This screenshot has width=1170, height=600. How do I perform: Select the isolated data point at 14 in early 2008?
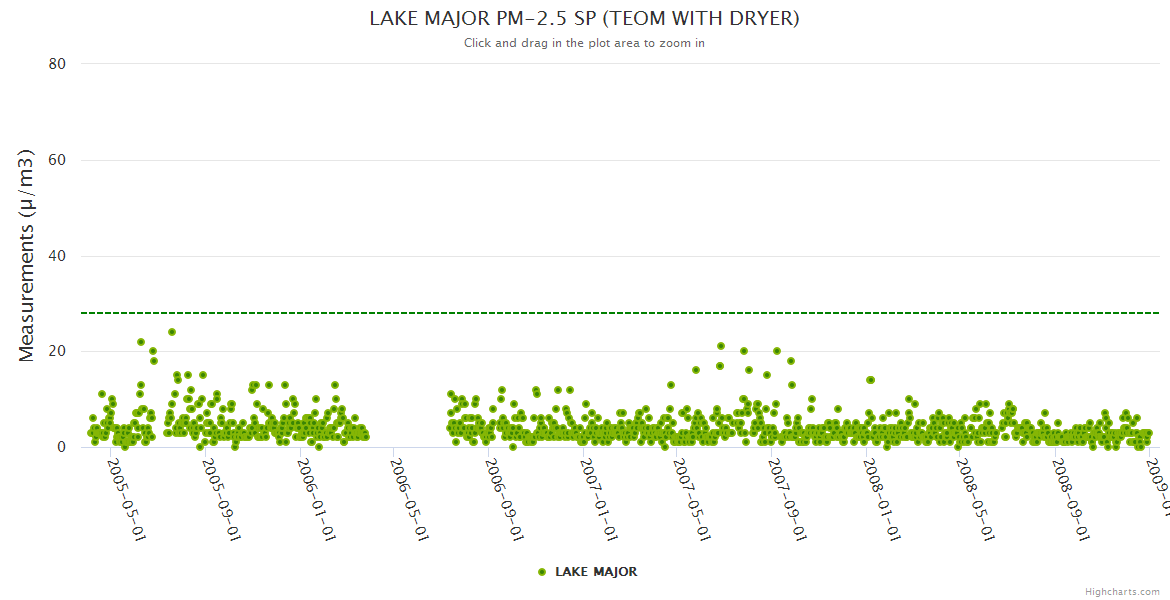[x=871, y=380]
